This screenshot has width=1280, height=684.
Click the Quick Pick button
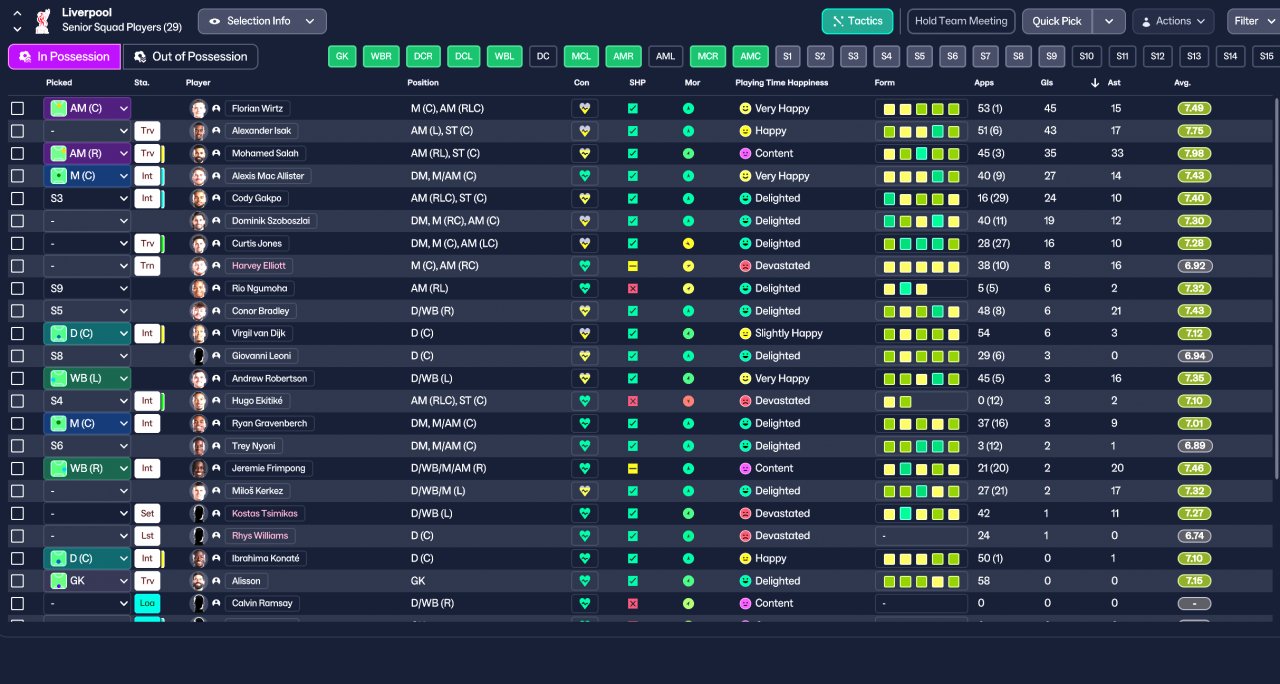[x=1057, y=21]
